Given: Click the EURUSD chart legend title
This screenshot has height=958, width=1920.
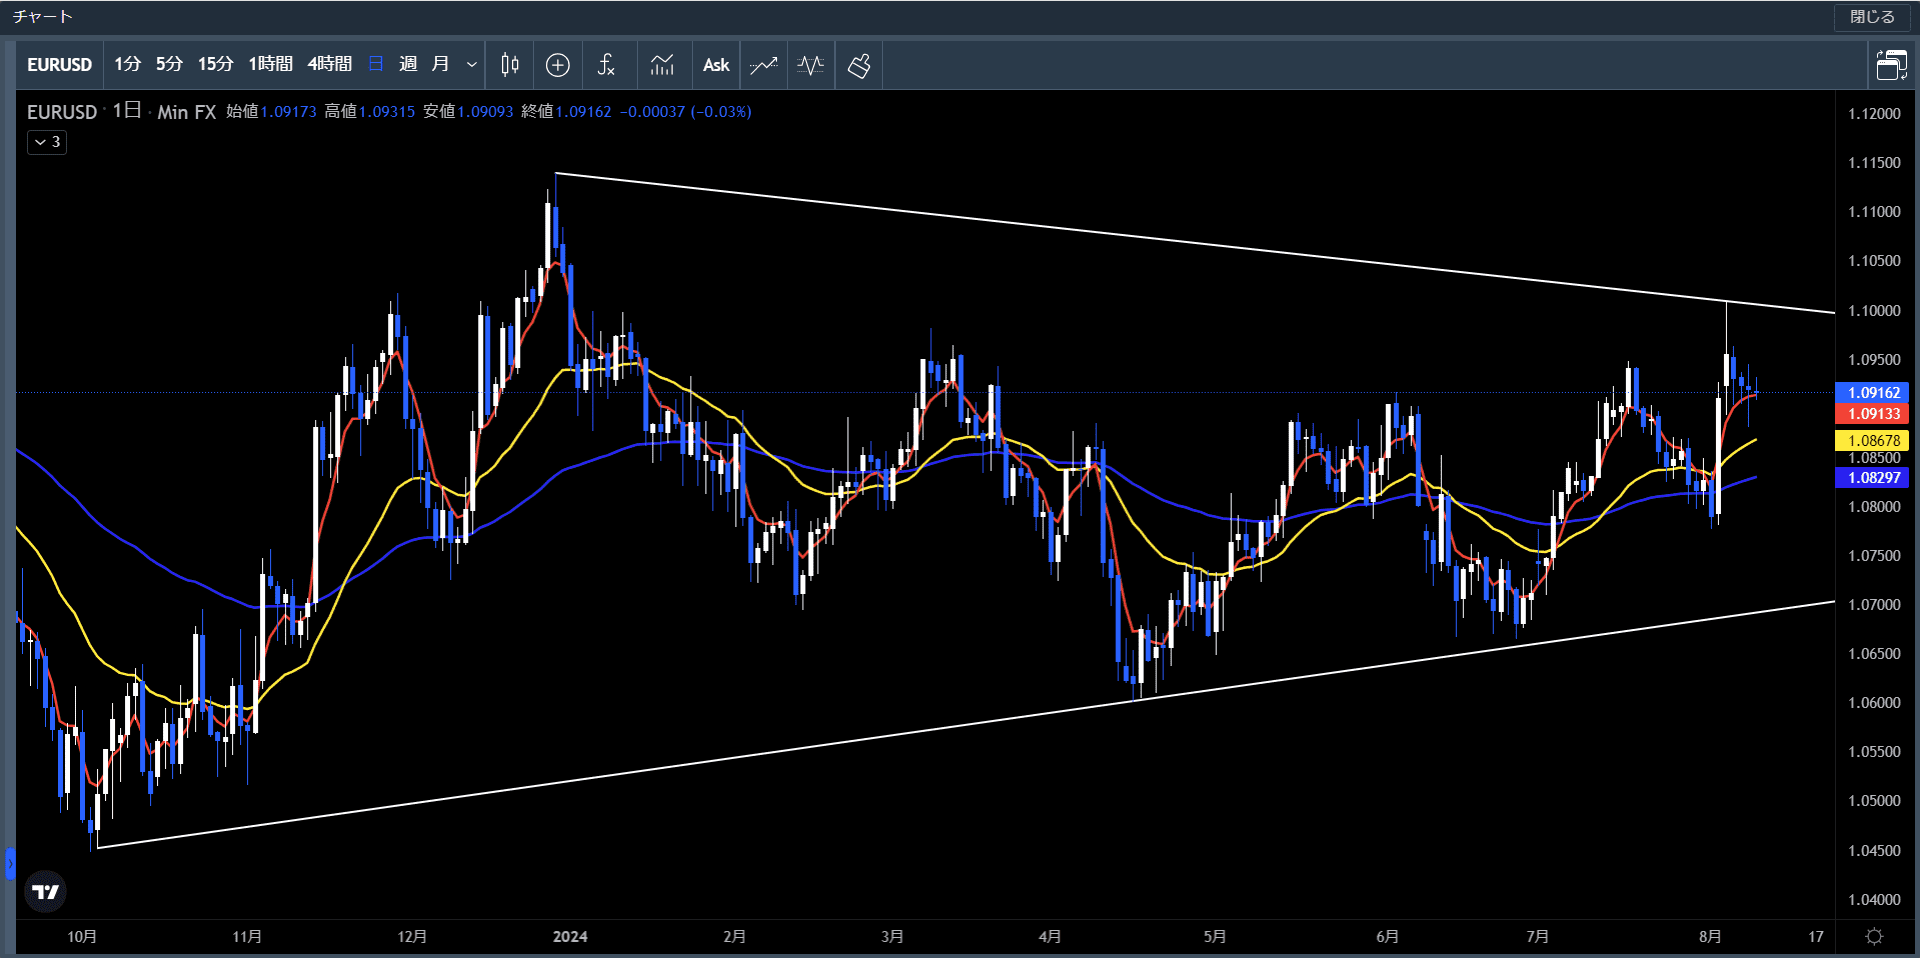Looking at the screenshot, I should click(x=62, y=112).
